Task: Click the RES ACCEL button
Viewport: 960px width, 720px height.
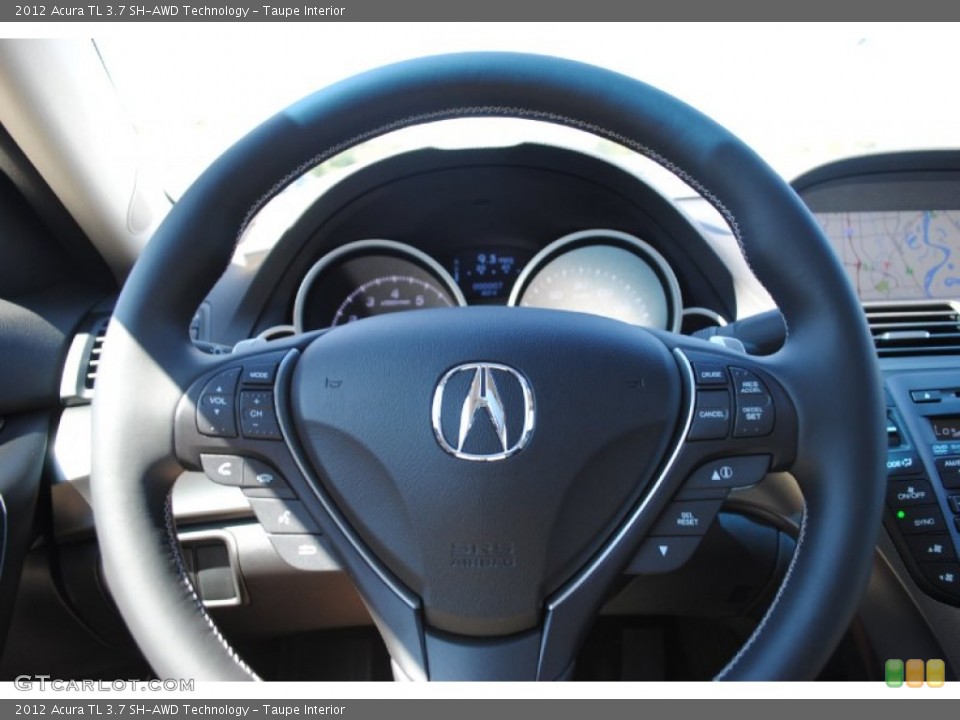Action: tap(749, 386)
